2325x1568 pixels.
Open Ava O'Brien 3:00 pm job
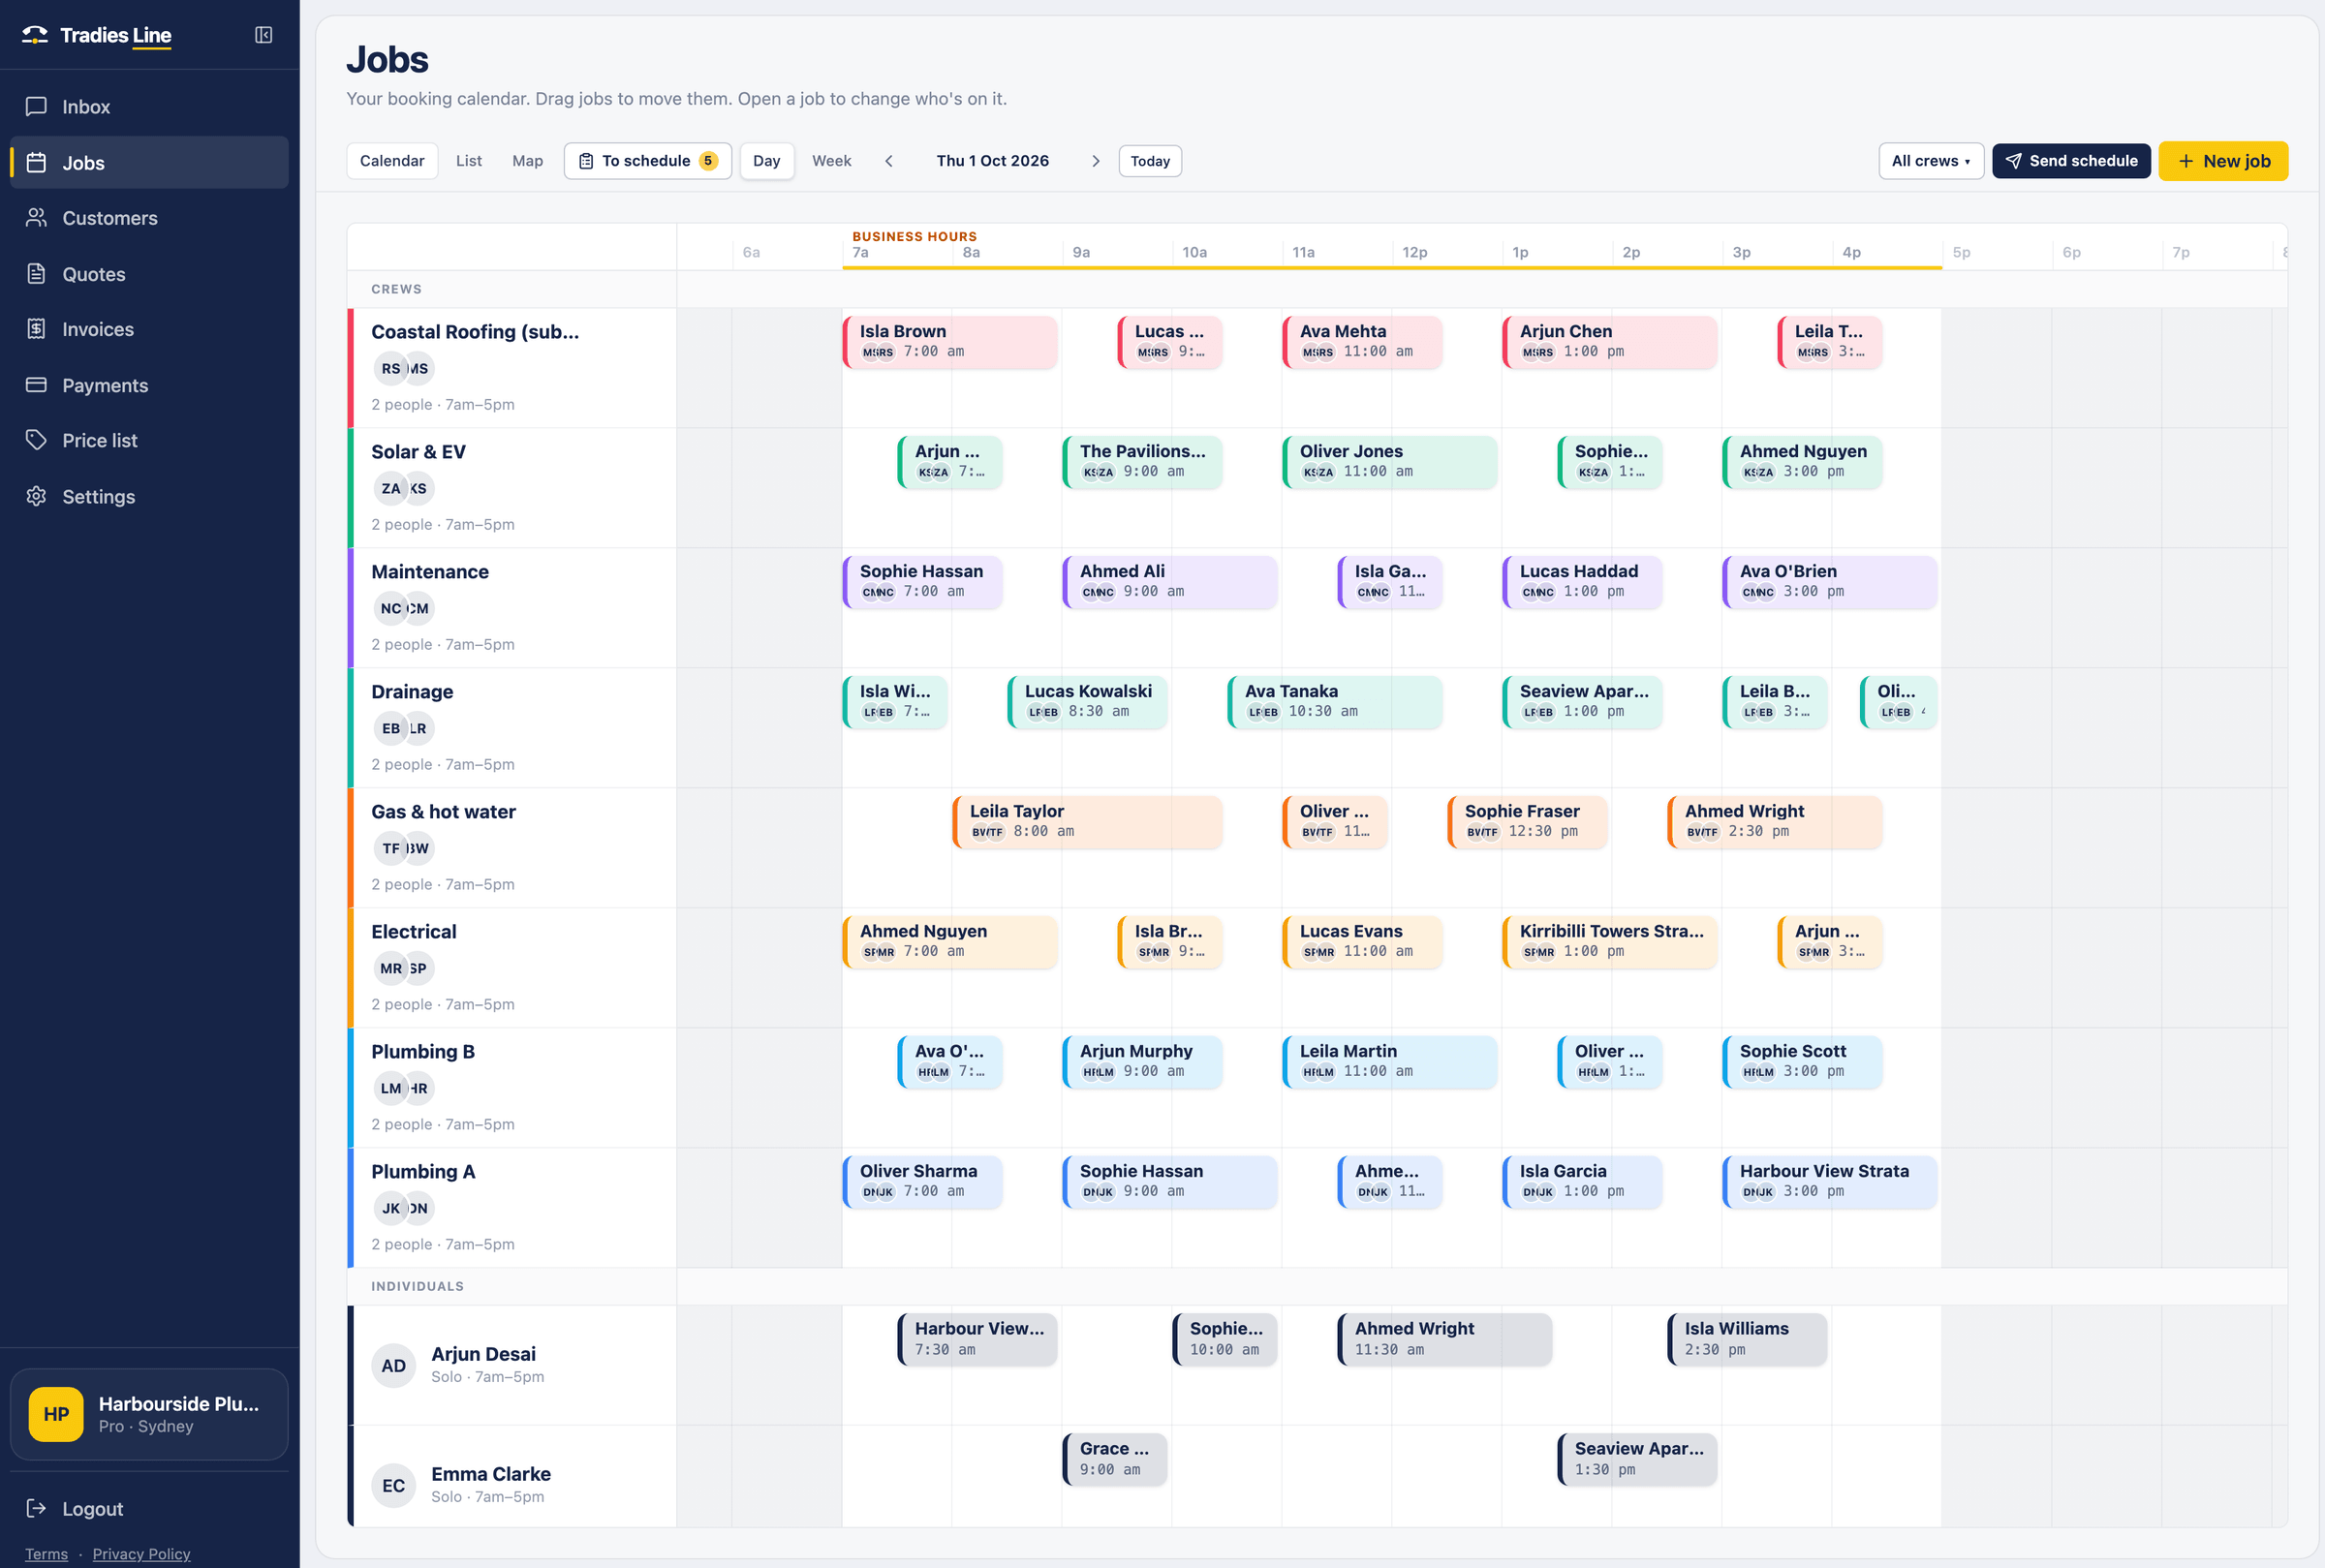point(1830,582)
